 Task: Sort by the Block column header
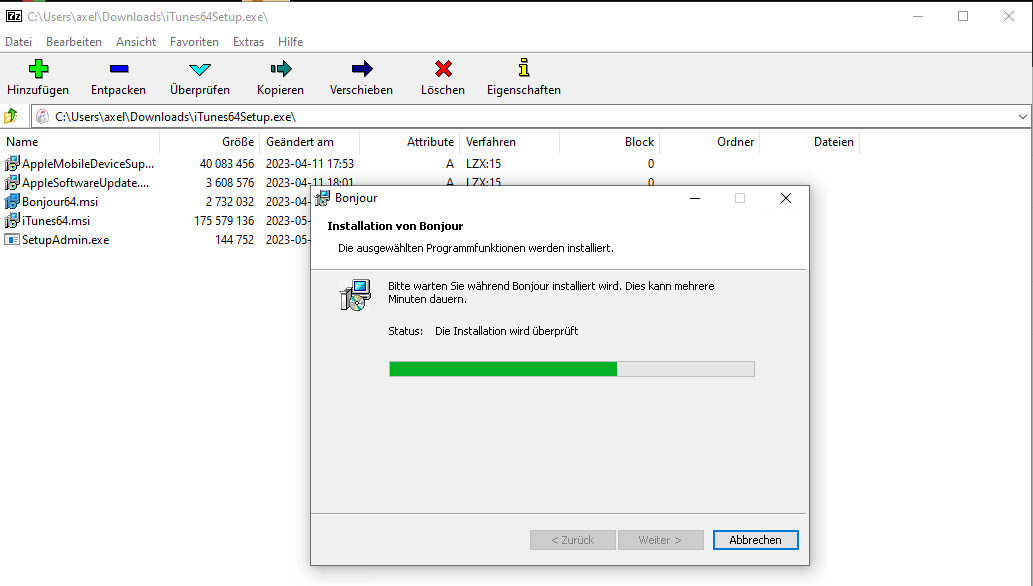click(609, 142)
